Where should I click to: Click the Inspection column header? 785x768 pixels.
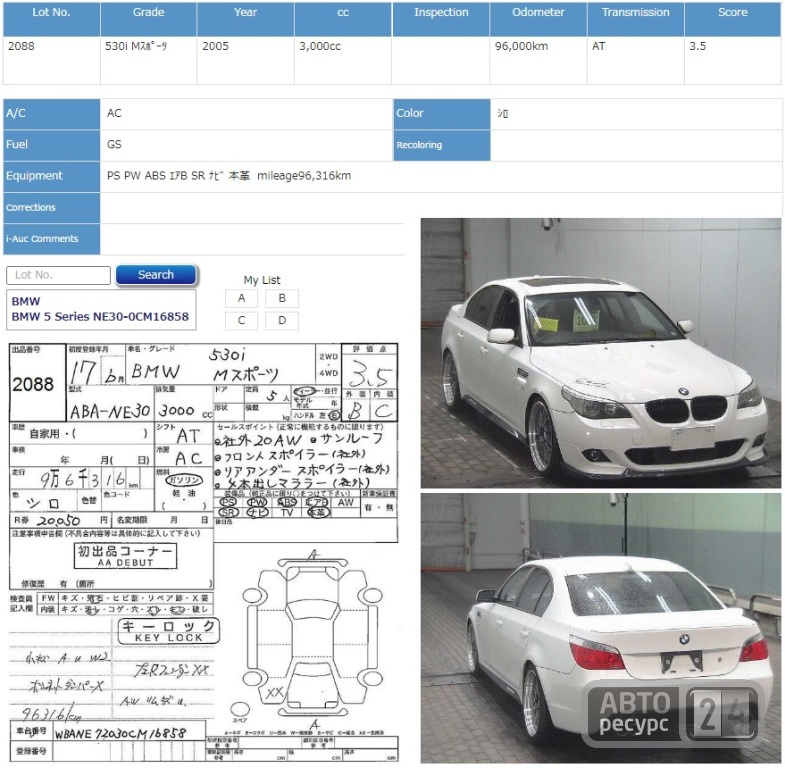coord(441,19)
